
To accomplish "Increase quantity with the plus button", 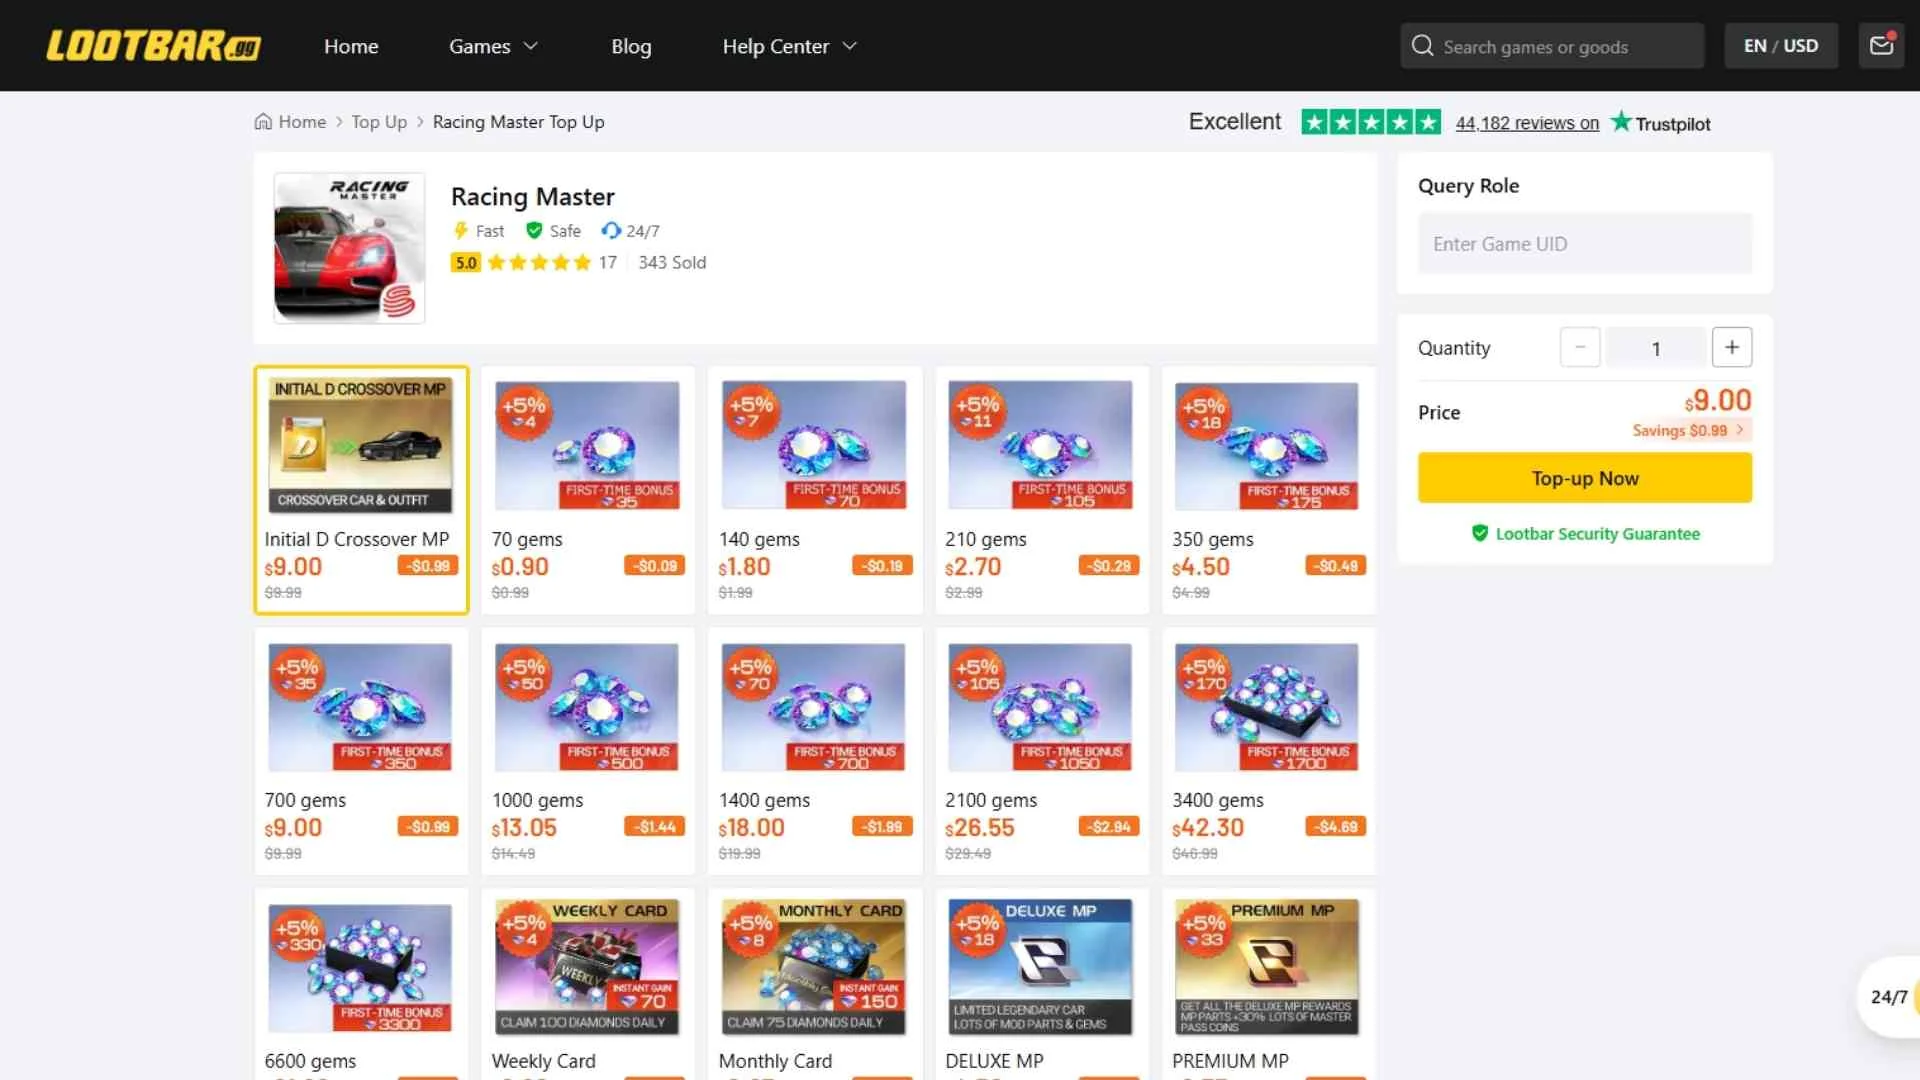I will (x=1732, y=347).
